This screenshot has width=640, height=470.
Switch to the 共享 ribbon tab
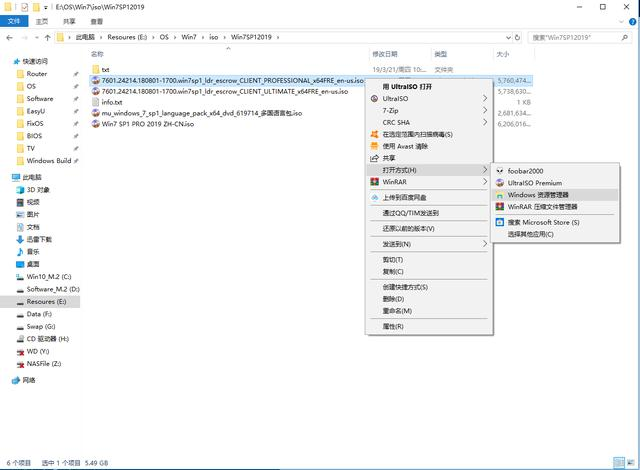[69, 21]
